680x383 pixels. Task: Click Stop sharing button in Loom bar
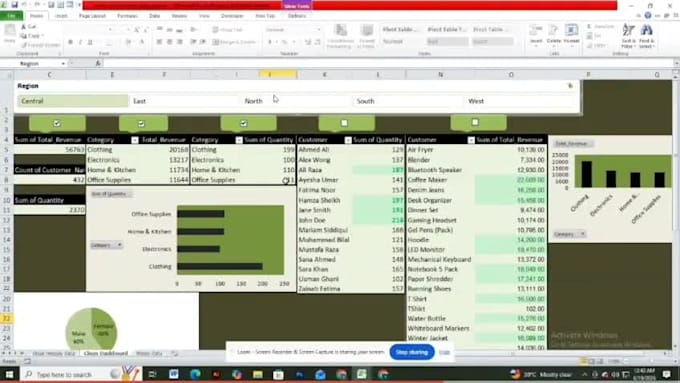[412, 352]
